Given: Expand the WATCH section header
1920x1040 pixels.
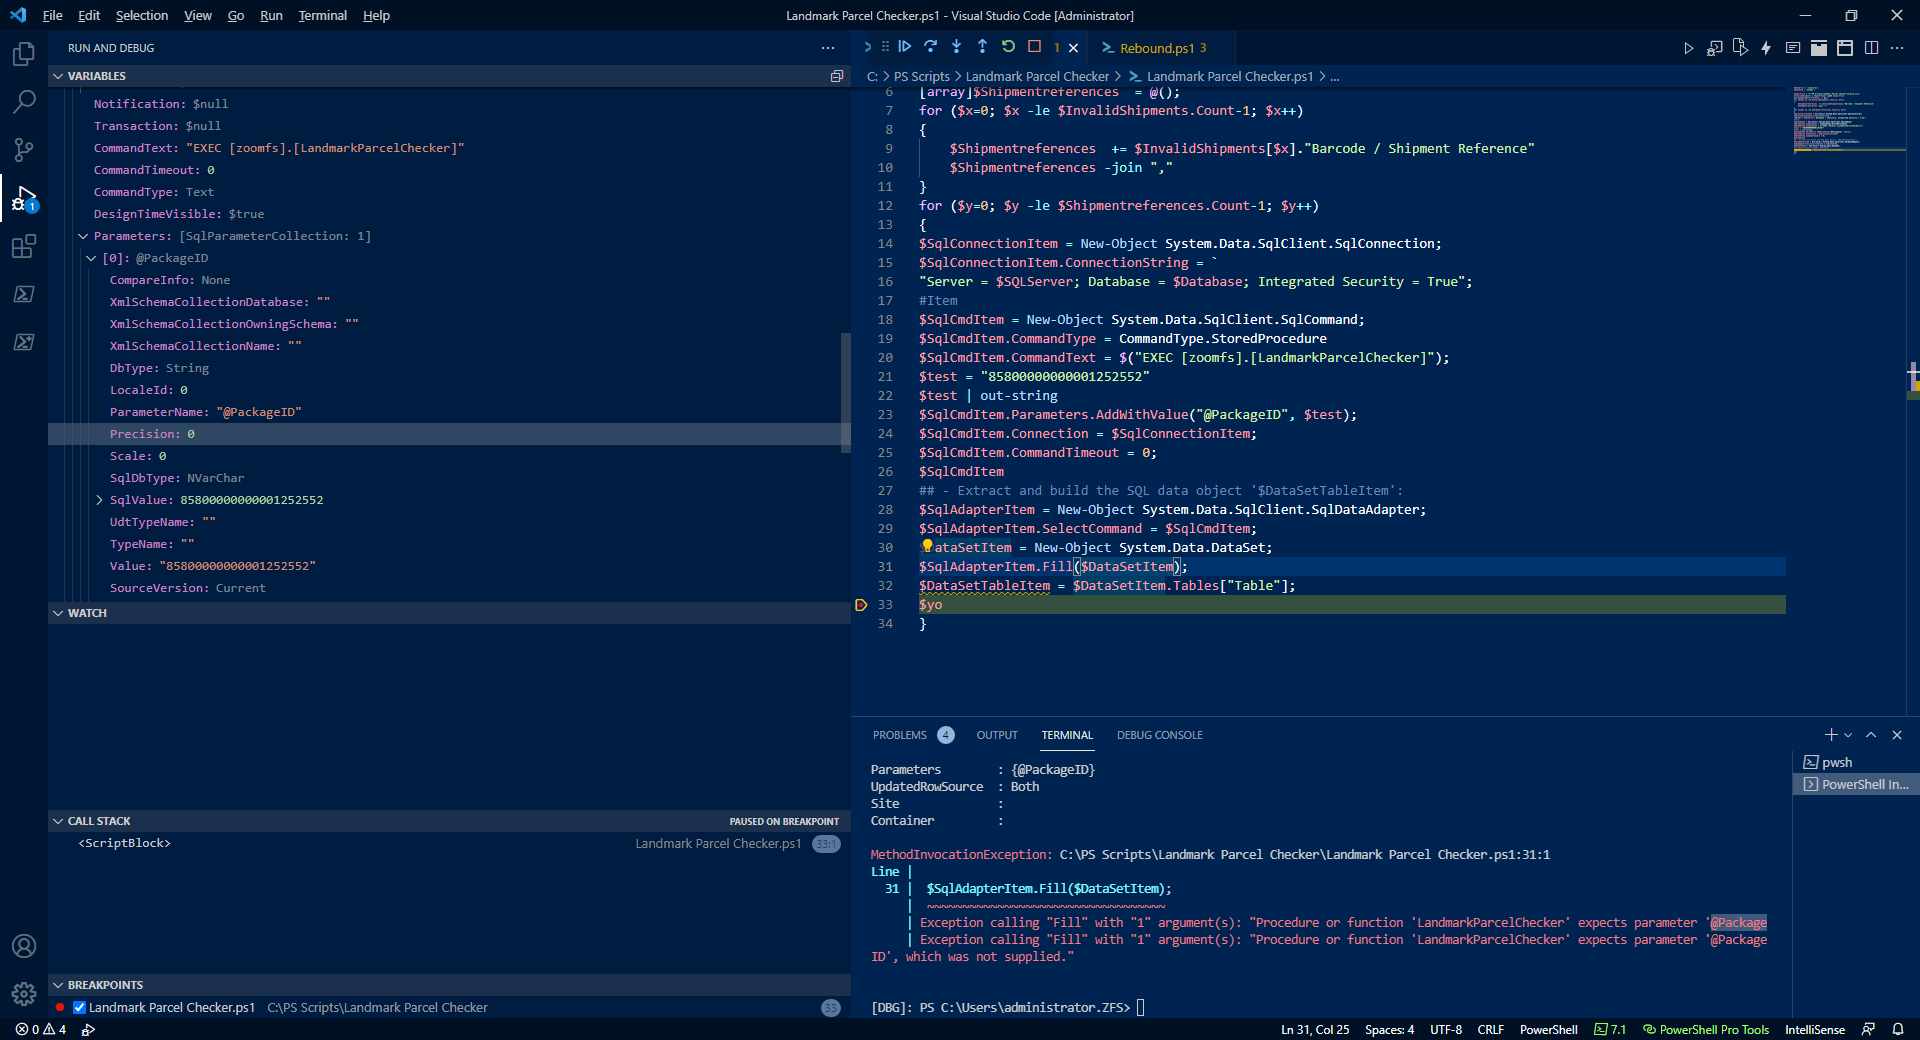Looking at the screenshot, I should coord(449,613).
